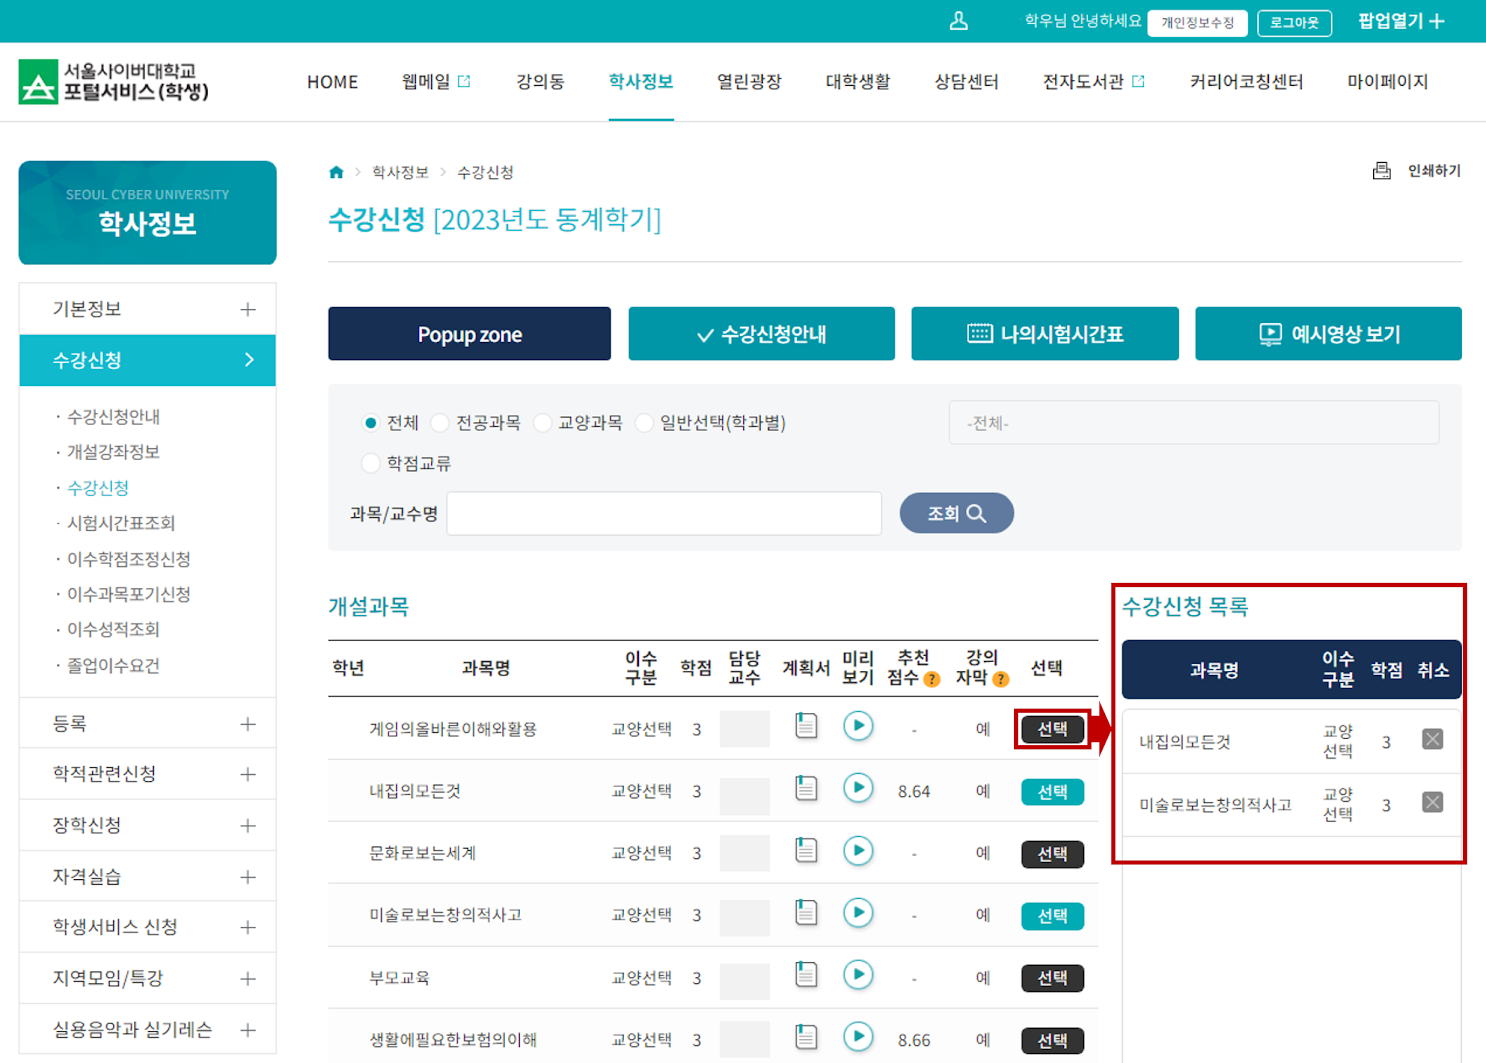Viewport: 1486px width, 1063px height.
Task: Open the -전체- dropdown menu
Action: click(x=1193, y=422)
